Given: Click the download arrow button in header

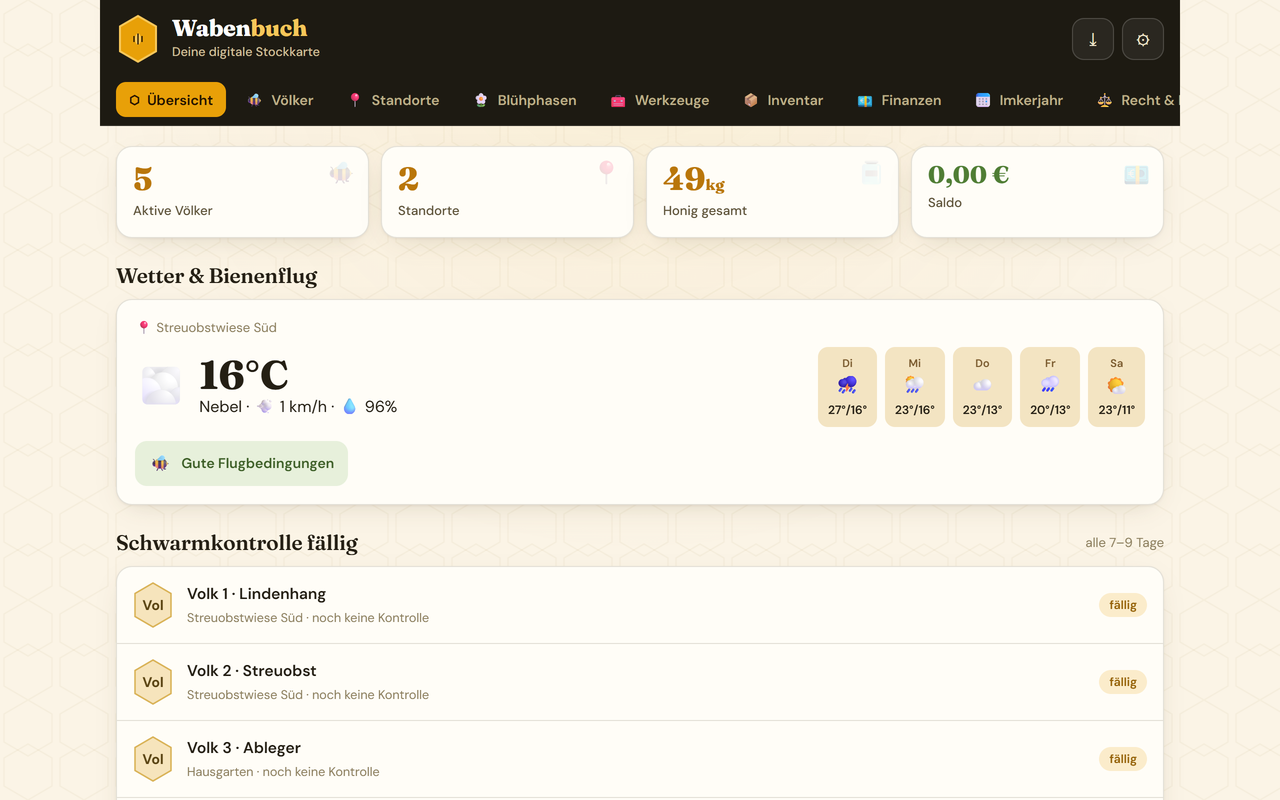Looking at the screenshot, I should click(1093, 39).
